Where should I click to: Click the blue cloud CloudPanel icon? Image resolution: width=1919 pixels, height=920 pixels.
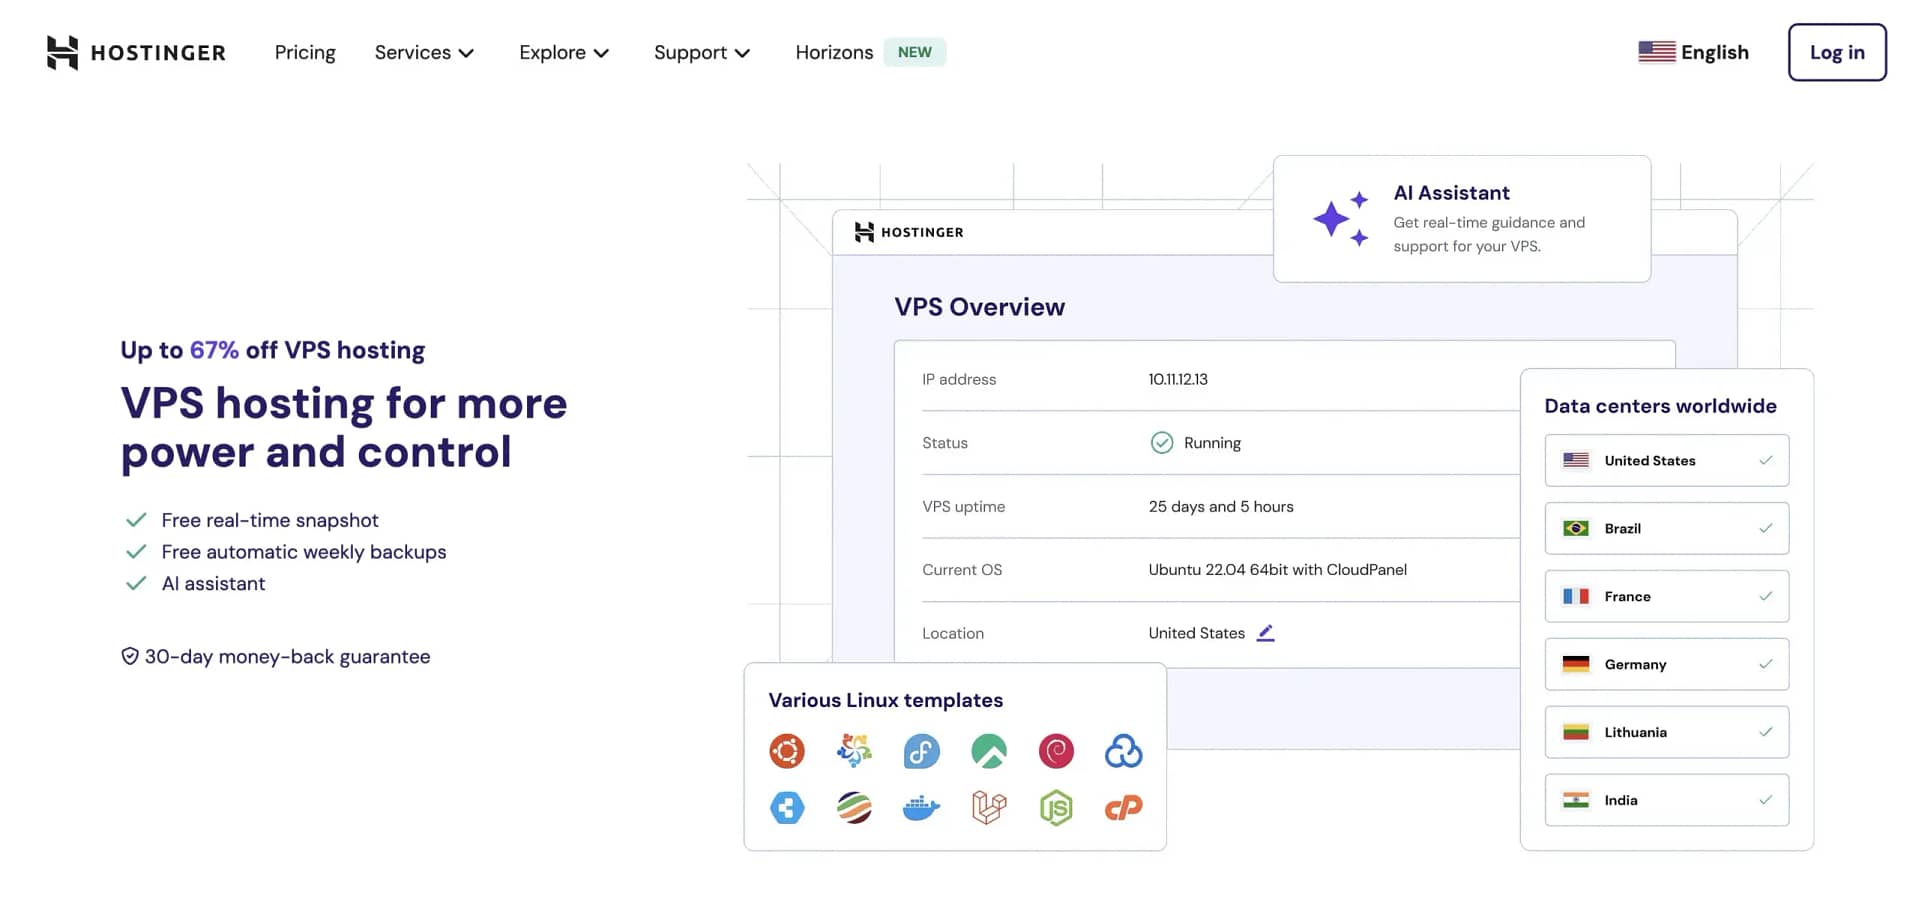1123,751
